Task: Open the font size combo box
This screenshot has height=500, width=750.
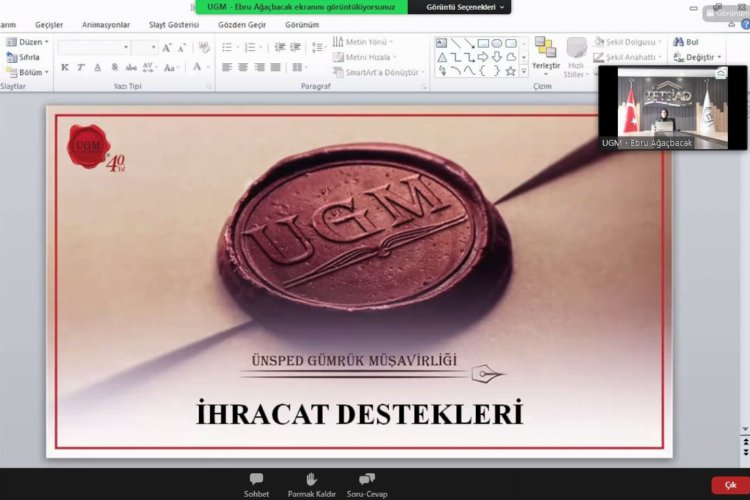Action: click(x=145, y=47)
